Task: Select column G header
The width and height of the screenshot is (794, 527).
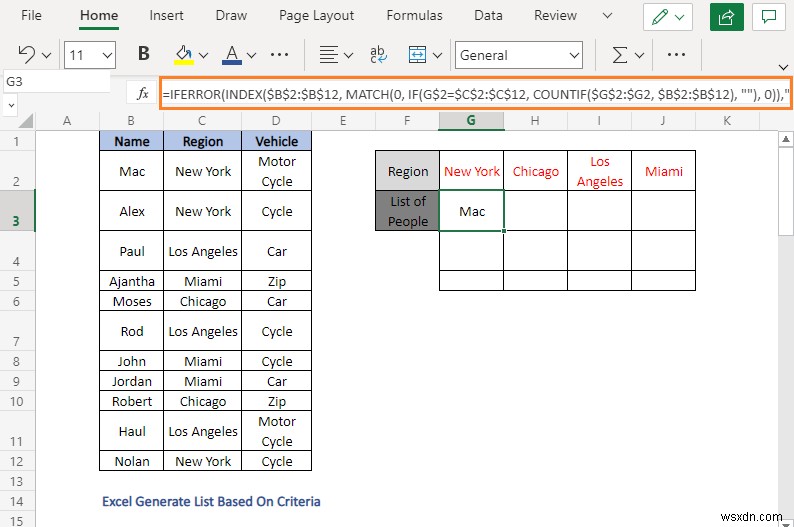Action: pyautogui.click(x=471, y=120)
